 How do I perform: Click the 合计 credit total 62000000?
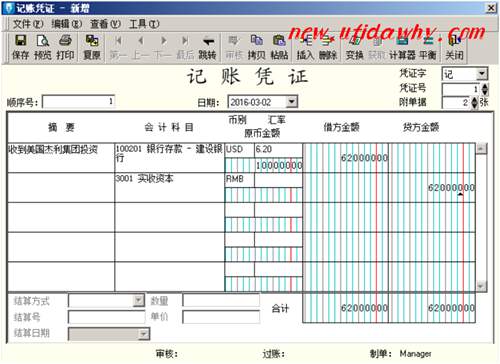click(432, 308)
